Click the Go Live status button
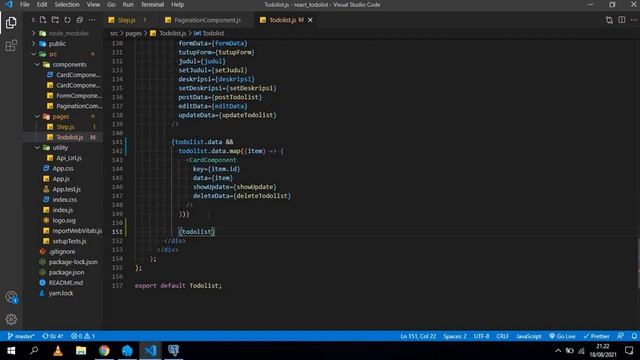640x360 pixels. pyautogui.click(x=562, y=336)
